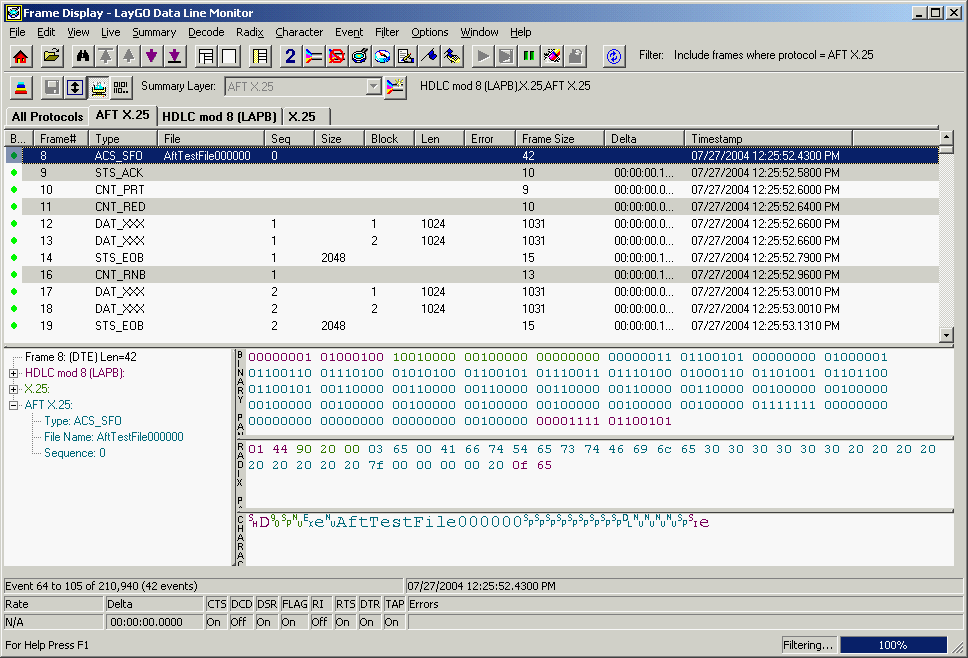The image size is (968, 658).
Task: Open the Options menu
Action: [x=430, y=32]
